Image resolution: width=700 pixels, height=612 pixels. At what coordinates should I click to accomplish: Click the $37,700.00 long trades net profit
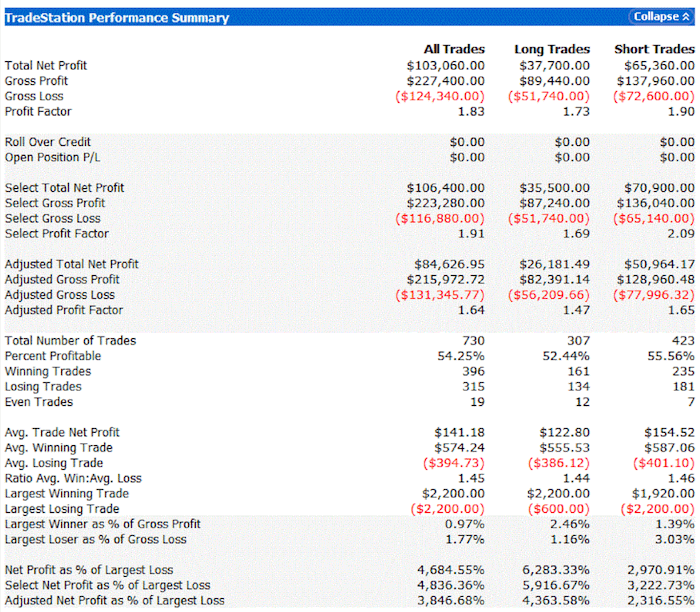click(x=554, y=66)
